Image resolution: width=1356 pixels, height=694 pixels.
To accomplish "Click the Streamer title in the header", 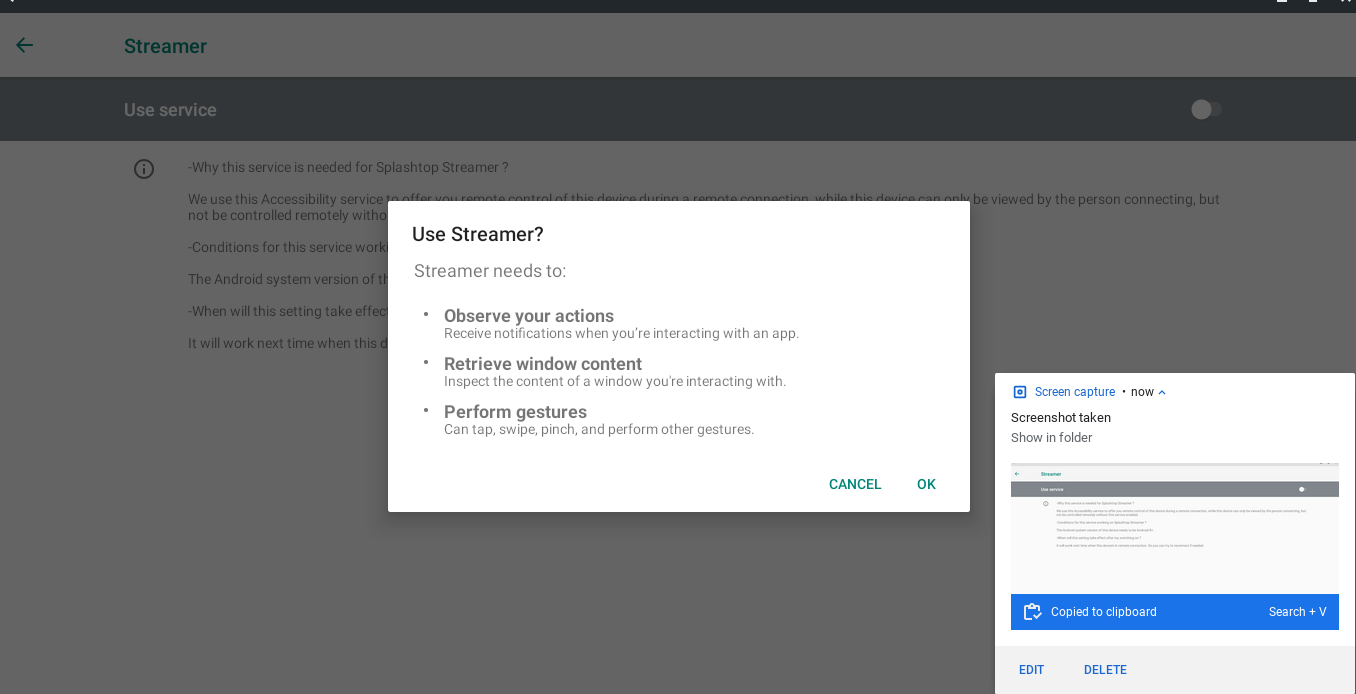I will coord(165,45).
